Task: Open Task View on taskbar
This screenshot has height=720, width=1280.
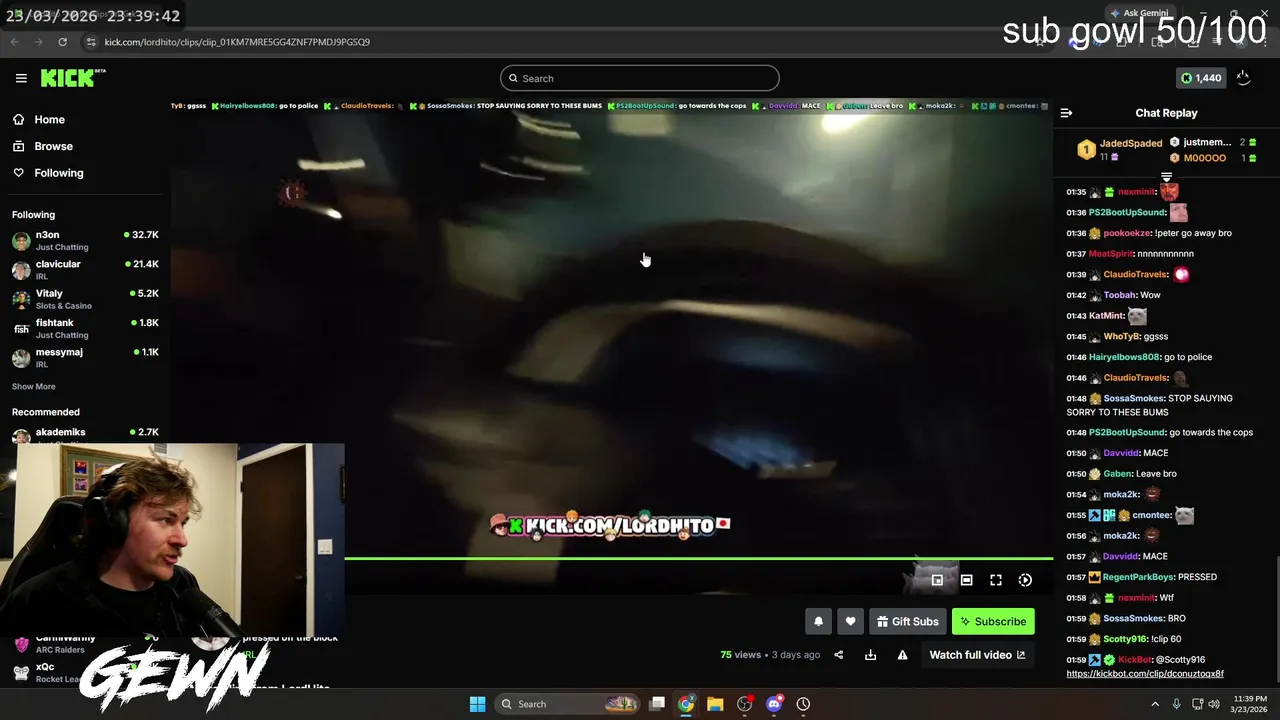Action: click(x=657, y=704)
